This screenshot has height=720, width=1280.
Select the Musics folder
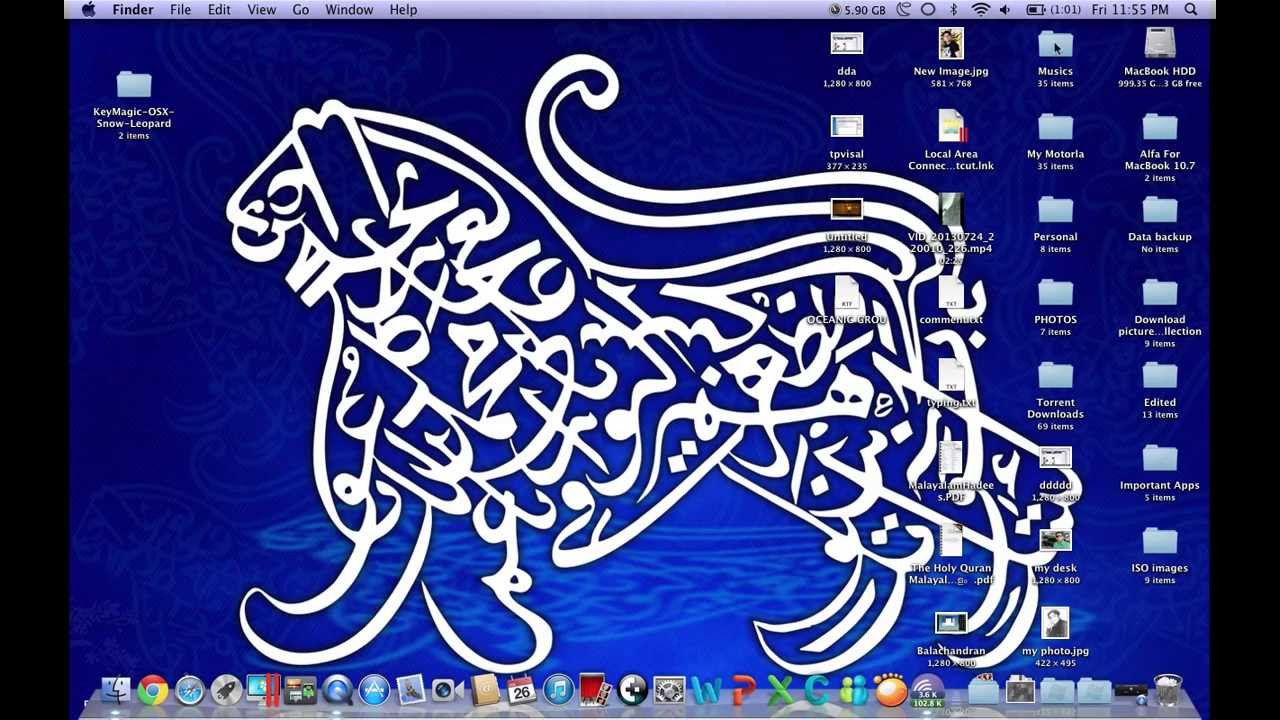(x=1055, y=45)
